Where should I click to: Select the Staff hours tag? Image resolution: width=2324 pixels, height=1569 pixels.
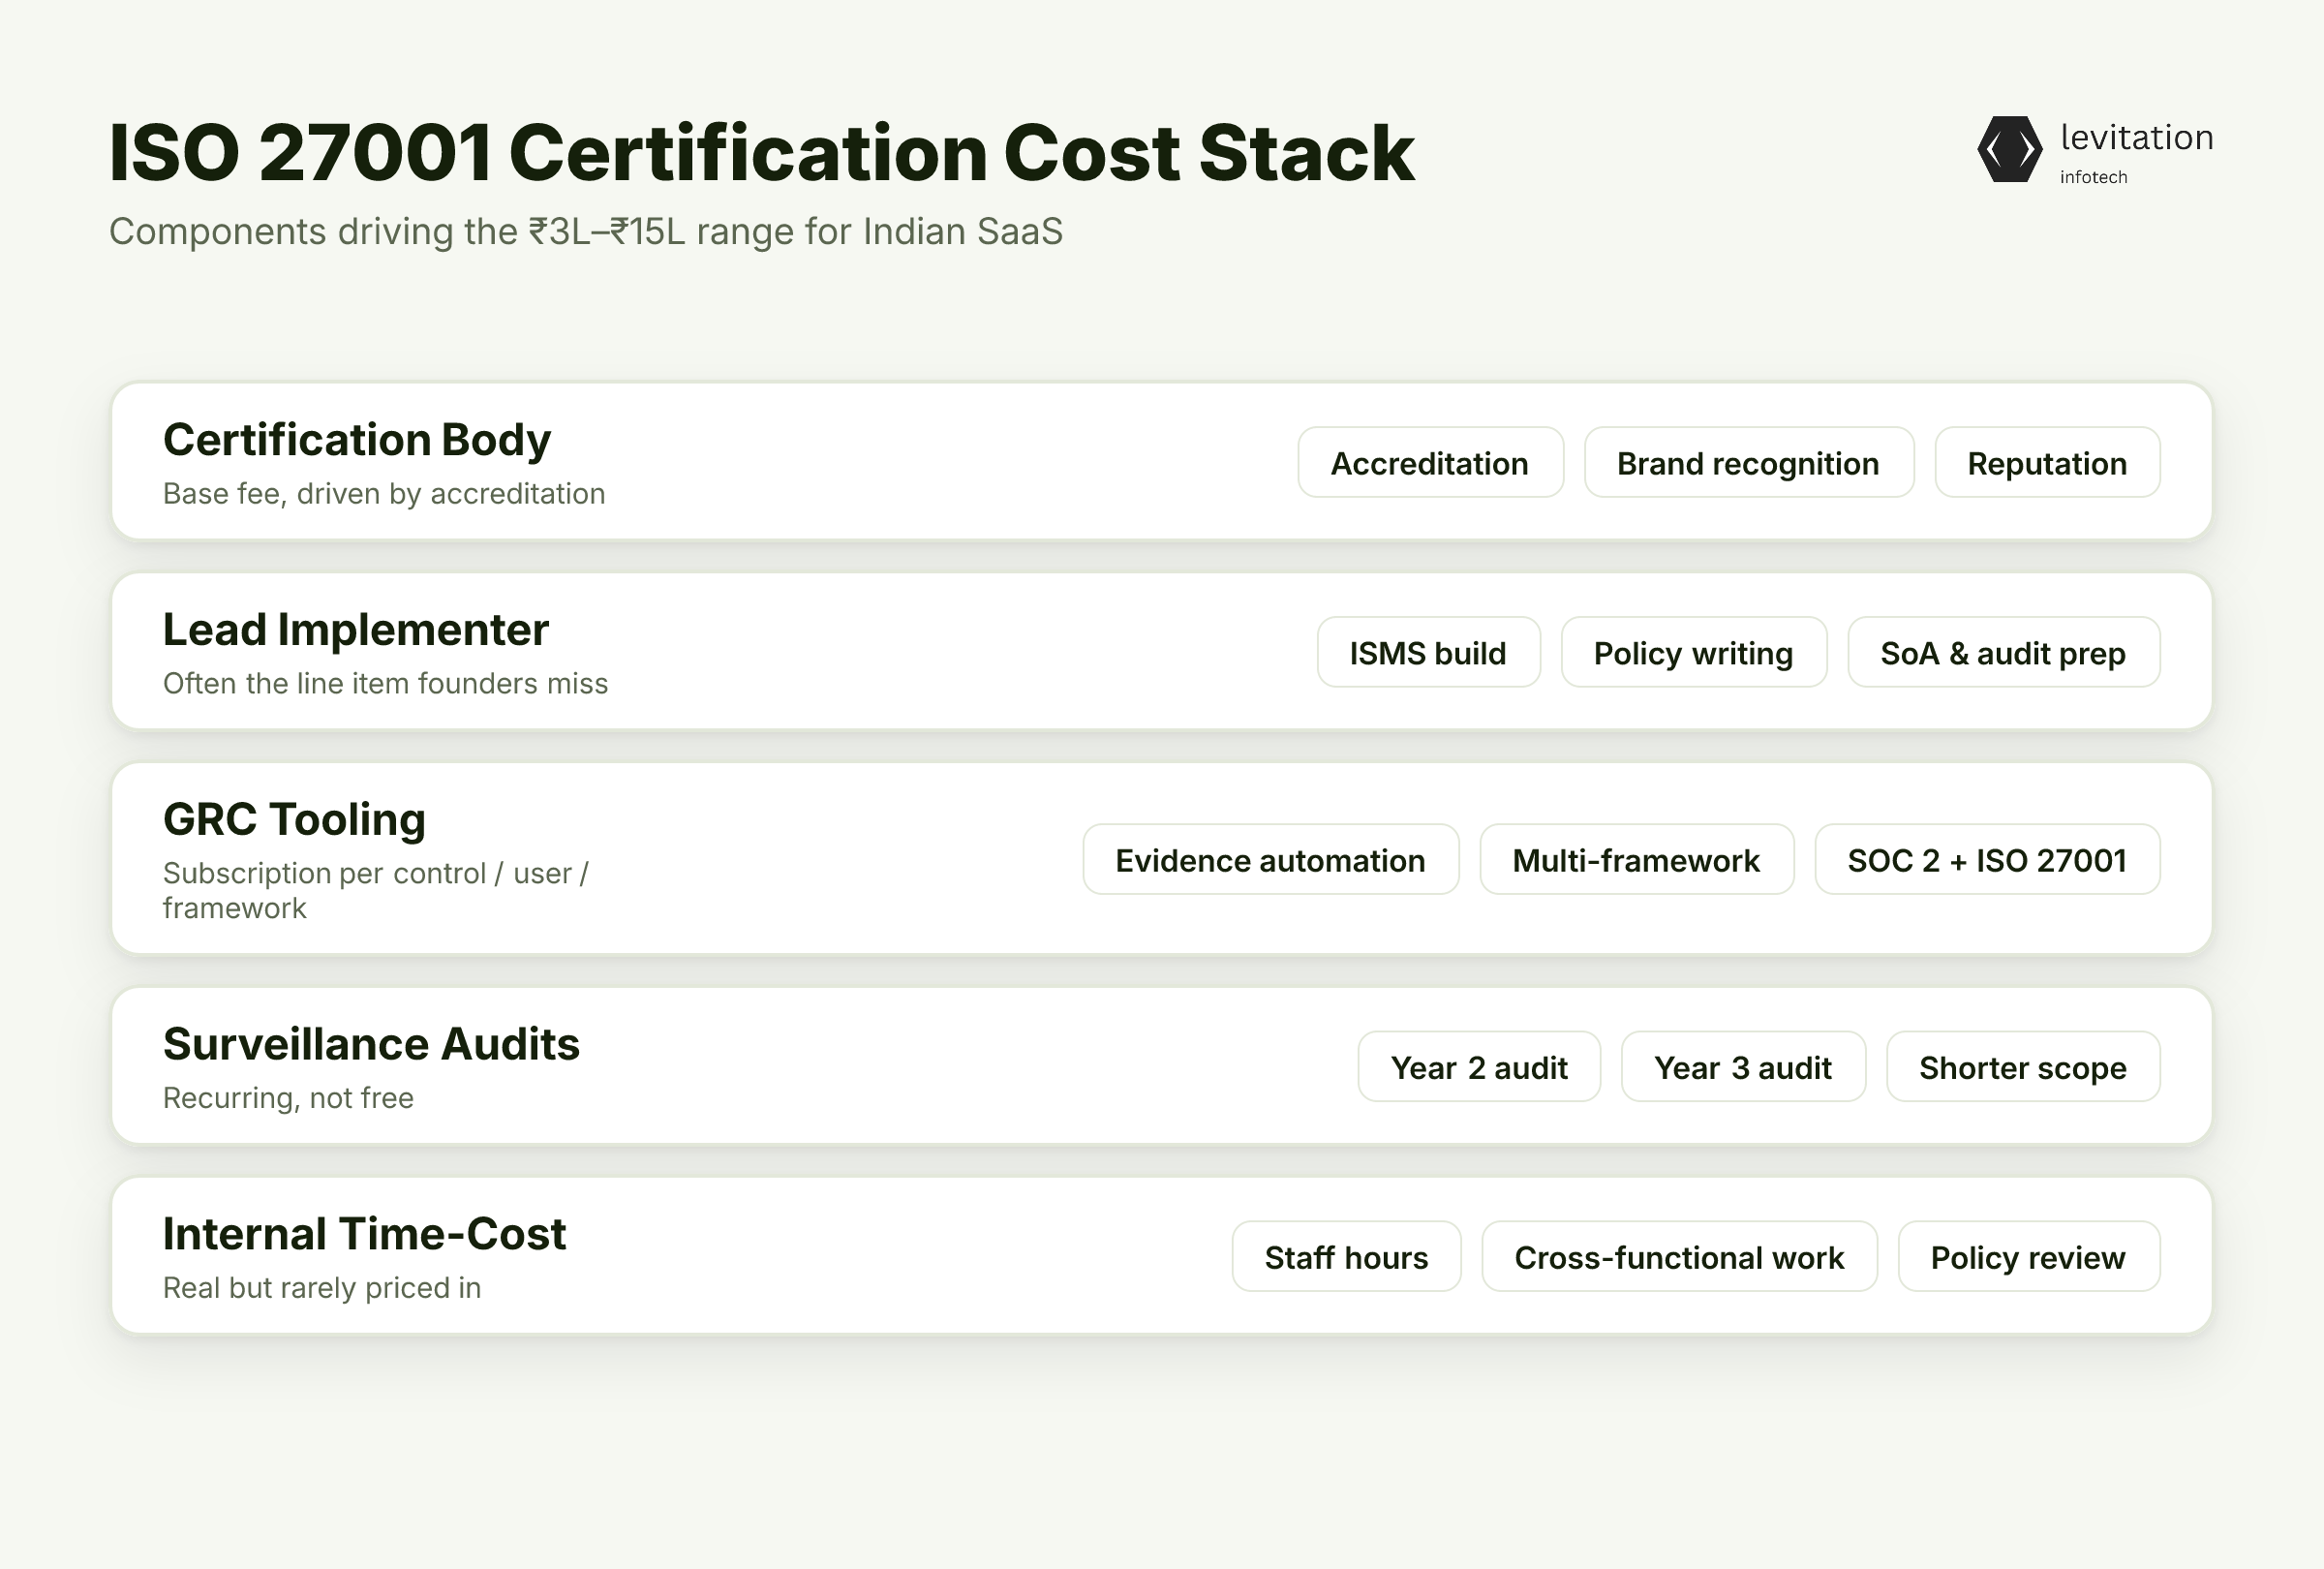1346,1256
